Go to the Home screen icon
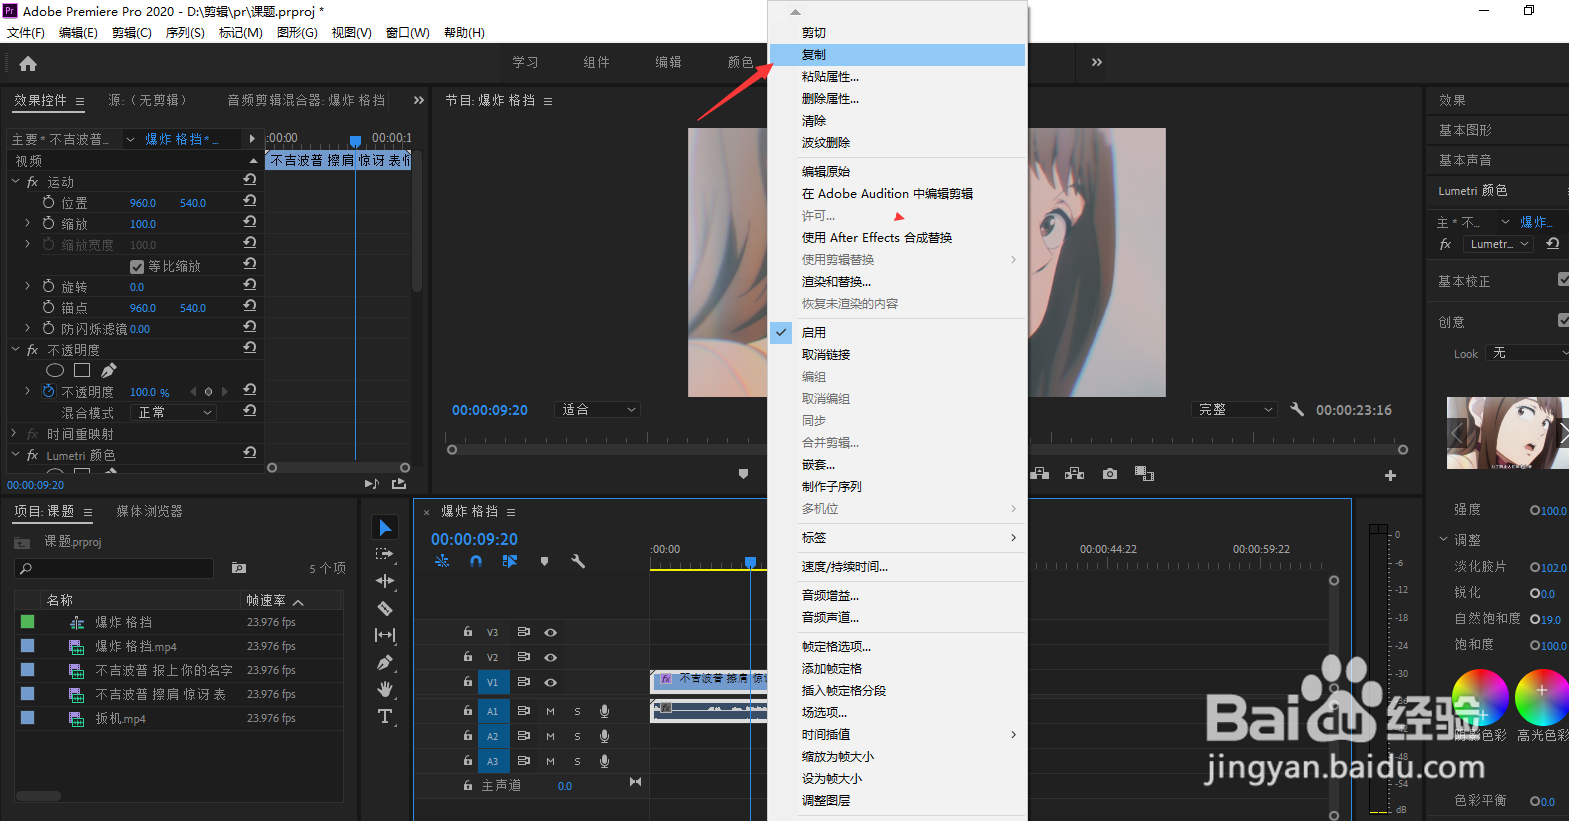The width and height of the screenshot is (1569, 821). tap(28, 64)
